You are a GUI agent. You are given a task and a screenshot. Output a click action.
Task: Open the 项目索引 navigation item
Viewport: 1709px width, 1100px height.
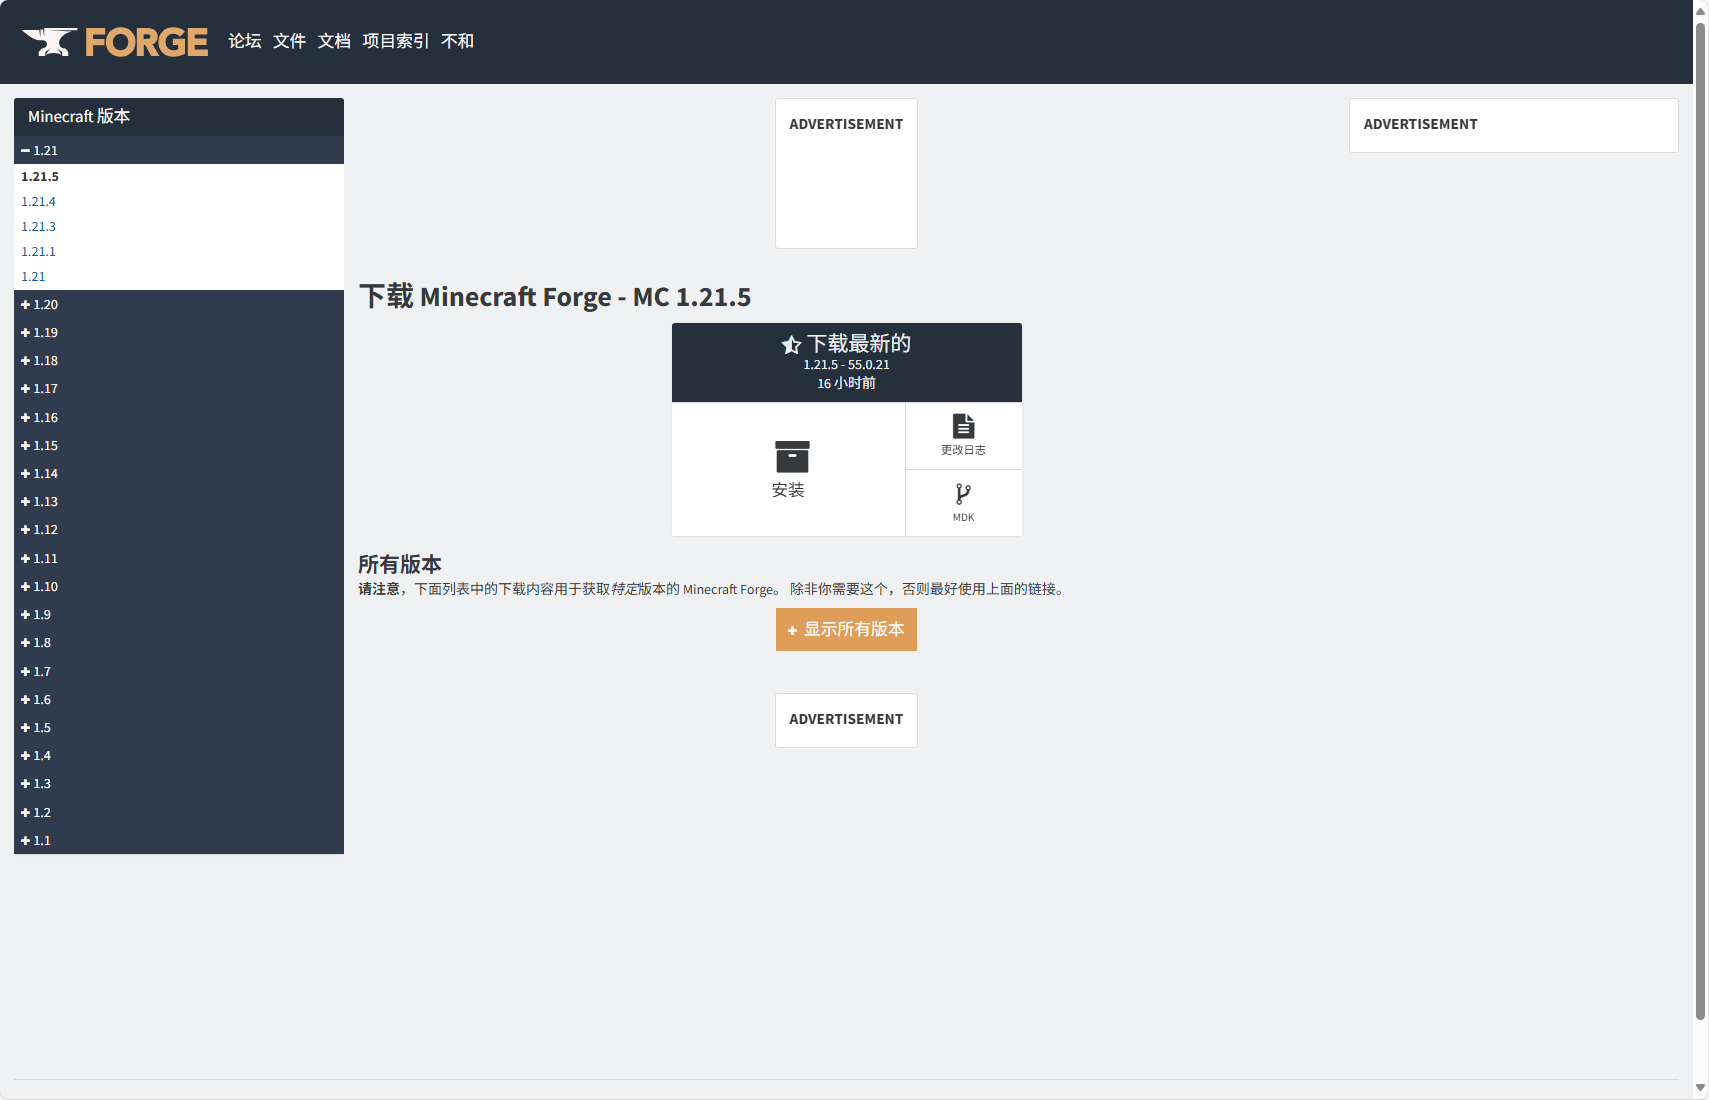[x=395, y=41]
